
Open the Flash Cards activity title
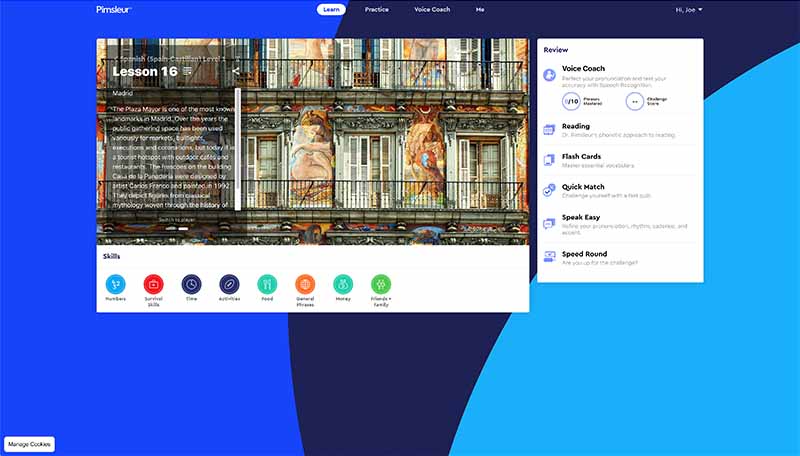tap(581, 157)
